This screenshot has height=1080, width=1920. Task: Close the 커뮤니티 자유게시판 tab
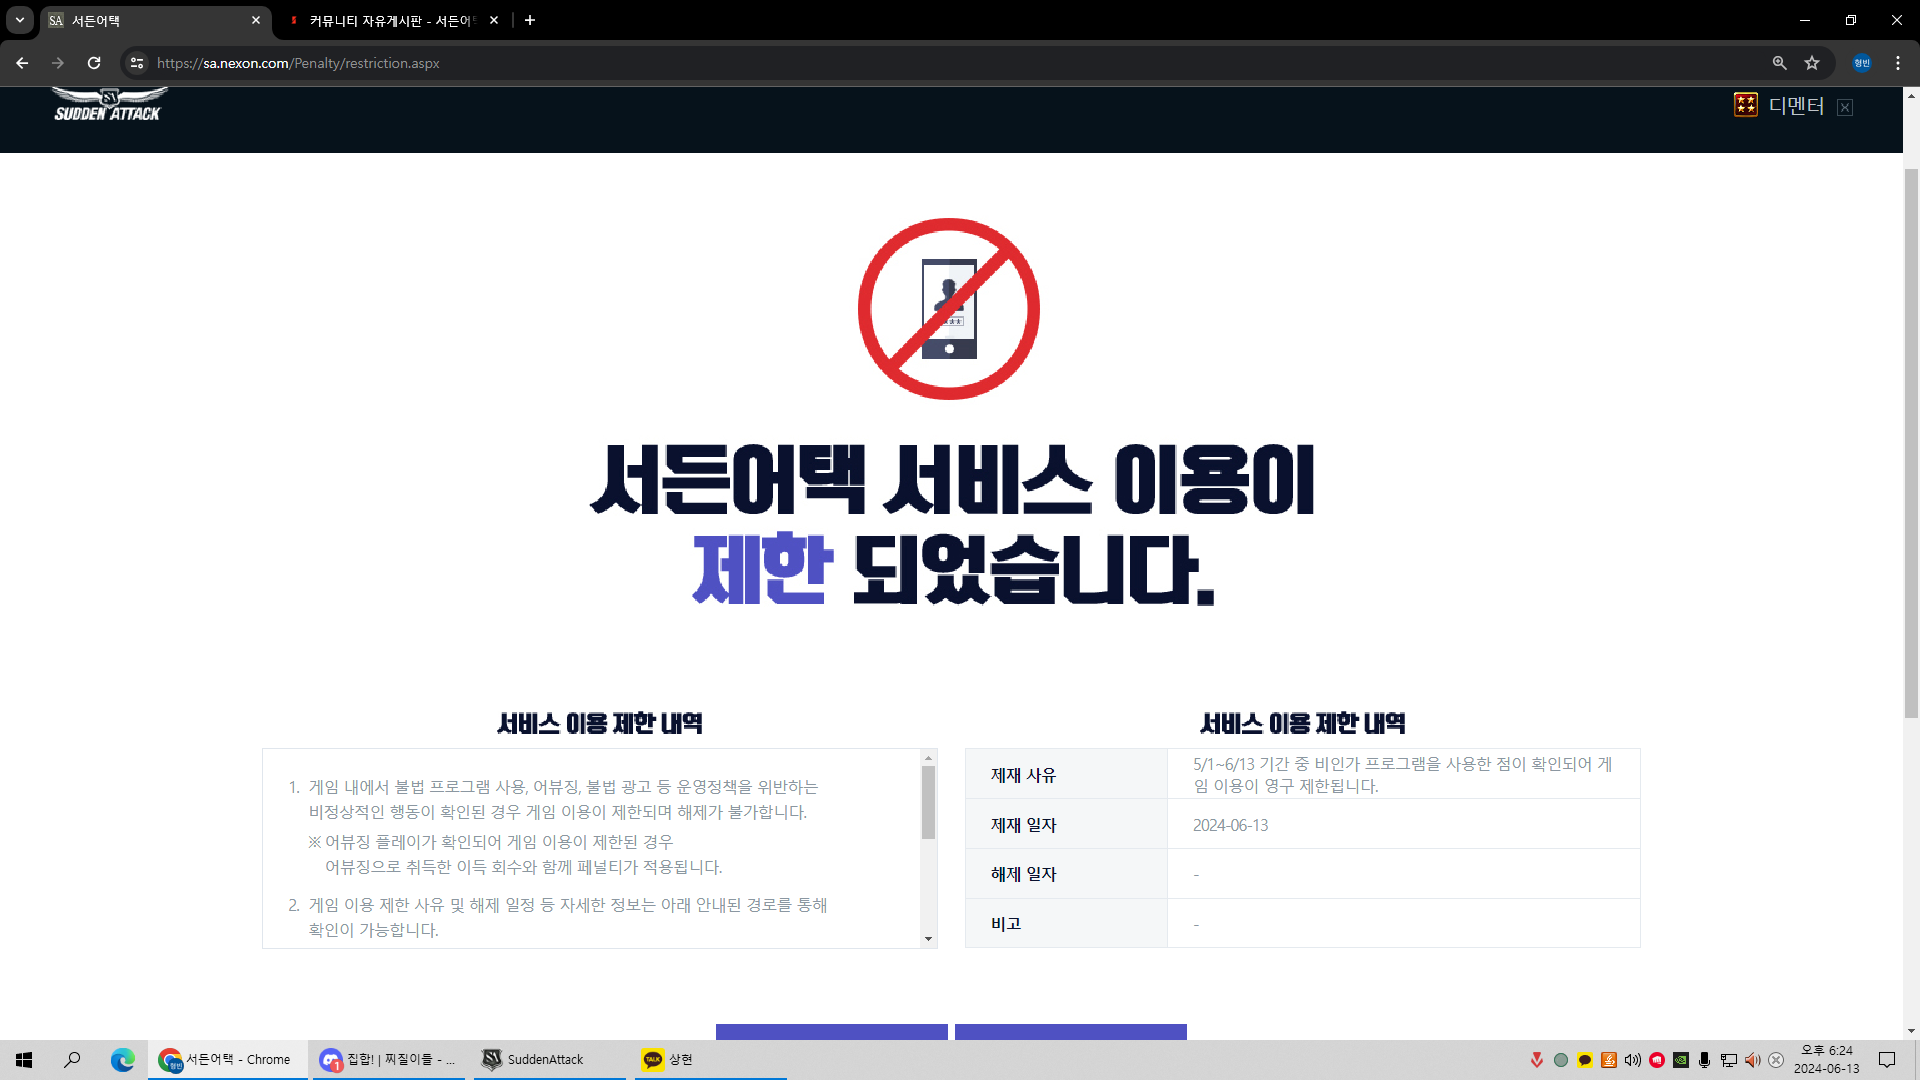point(494,20)
